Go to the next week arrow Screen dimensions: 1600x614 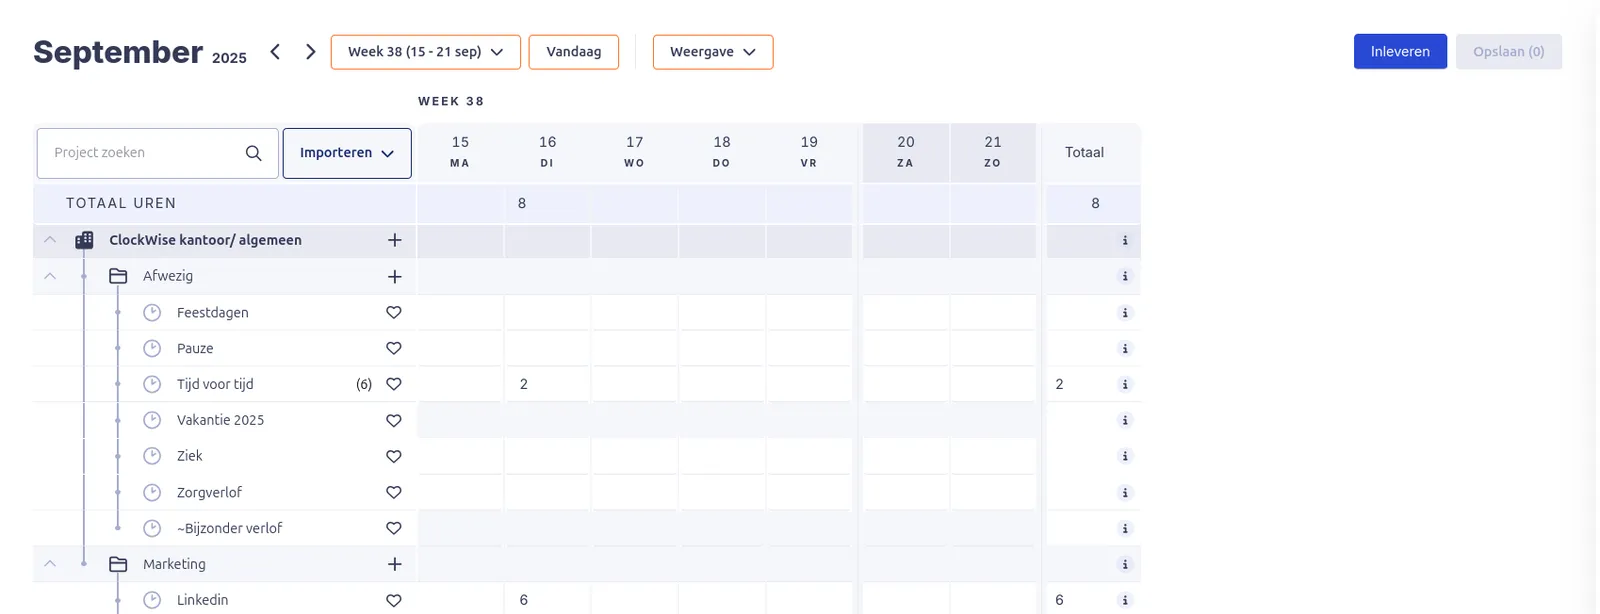pyautogui.click(x=311, y=52)
